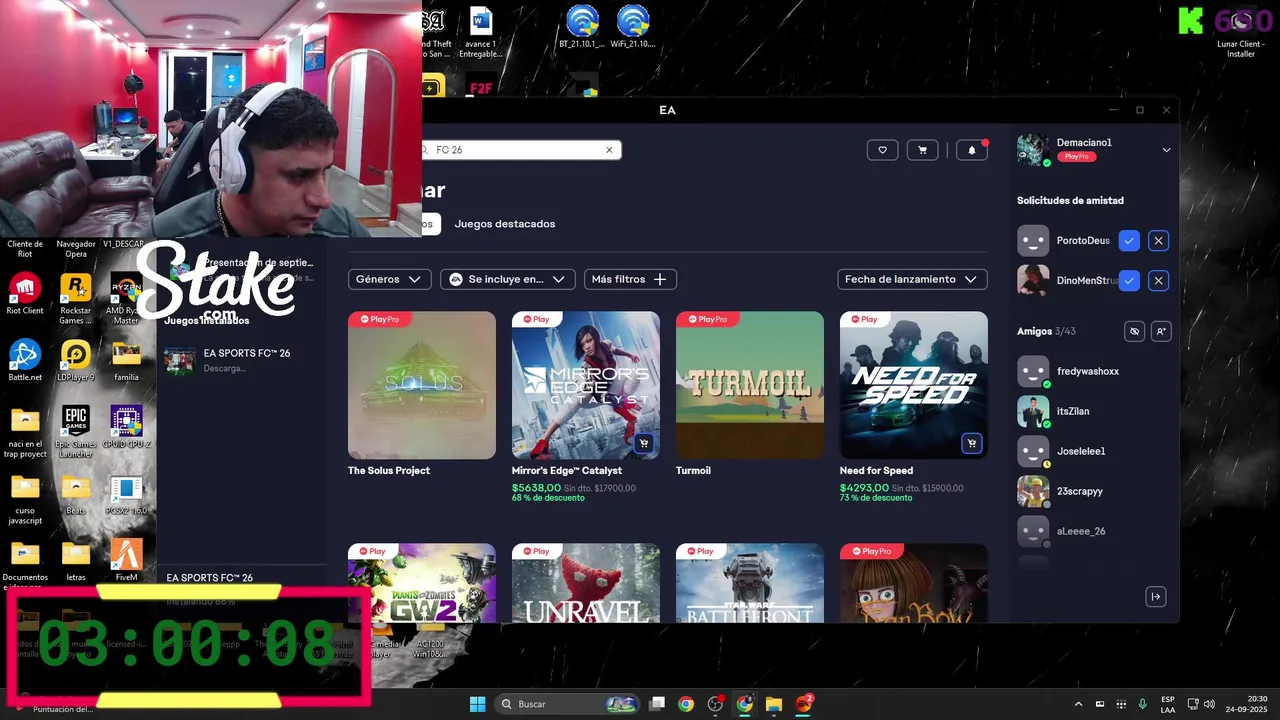This screenshot has height=720, width=1280.
Task: Open Plants vs Zombies GW2 tile
Action: click(x=422, y=583)
